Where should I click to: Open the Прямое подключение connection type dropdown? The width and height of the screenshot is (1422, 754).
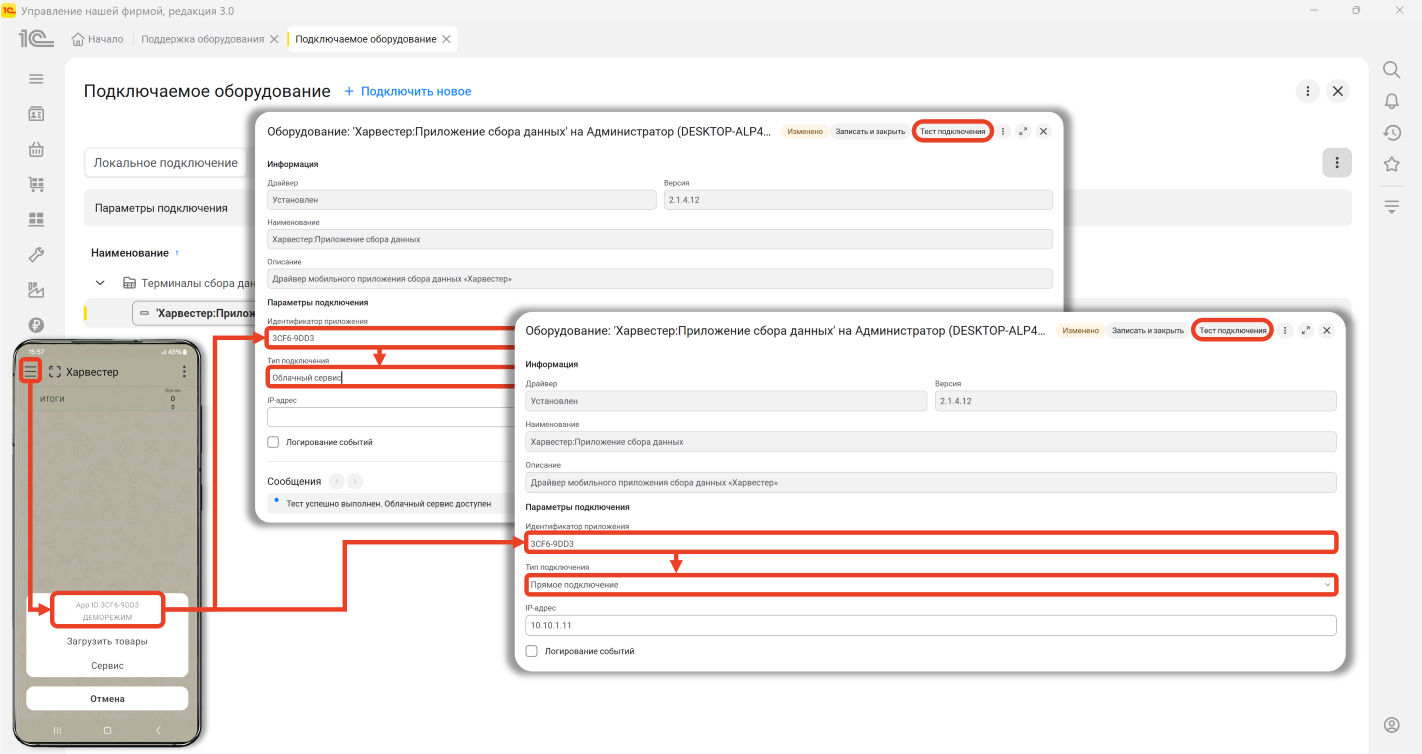tap(1327, 584)
